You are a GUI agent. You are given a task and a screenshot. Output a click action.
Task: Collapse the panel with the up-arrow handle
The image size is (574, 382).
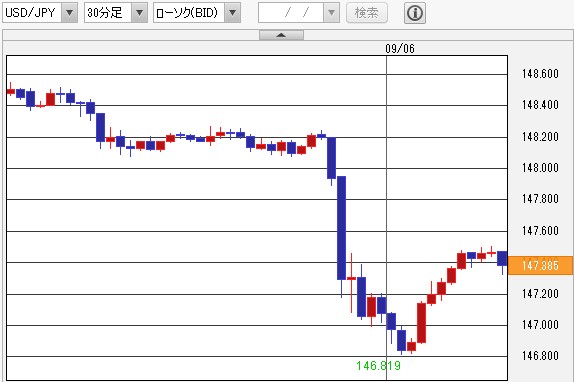(x=281, y=35)
